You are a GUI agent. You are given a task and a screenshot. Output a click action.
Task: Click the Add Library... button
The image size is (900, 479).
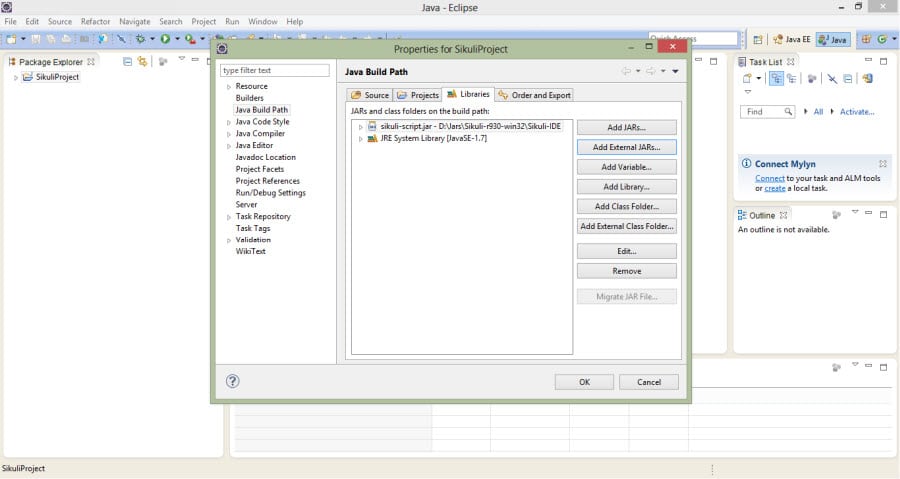(627, 187)
